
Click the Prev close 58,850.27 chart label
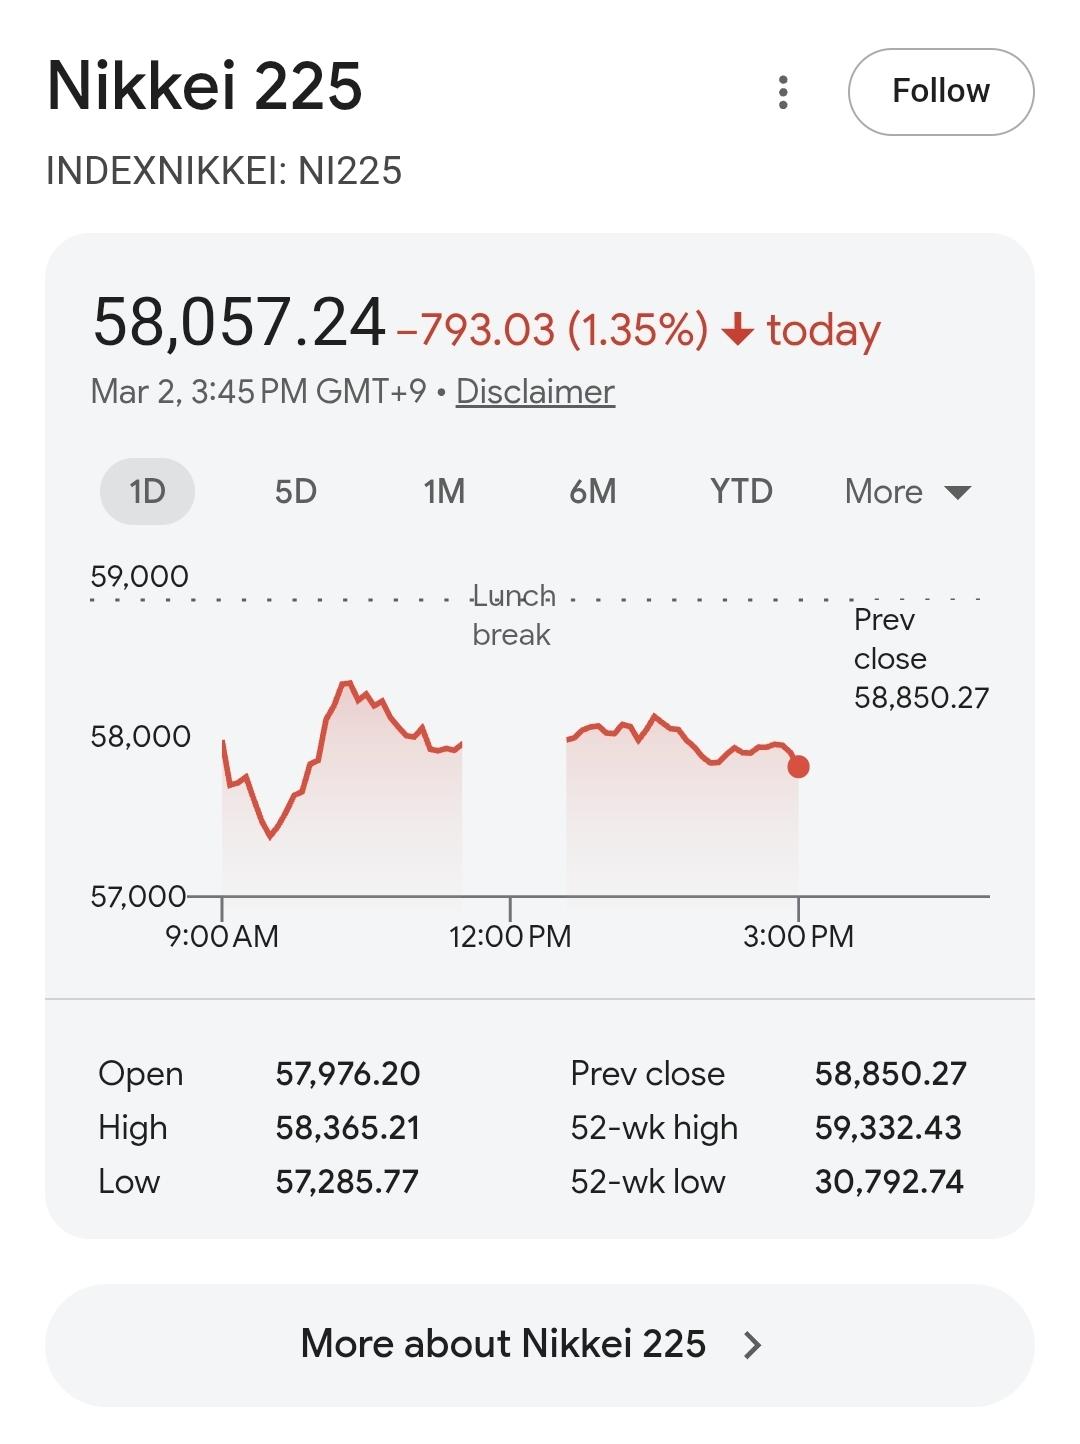tap(920, 659)
